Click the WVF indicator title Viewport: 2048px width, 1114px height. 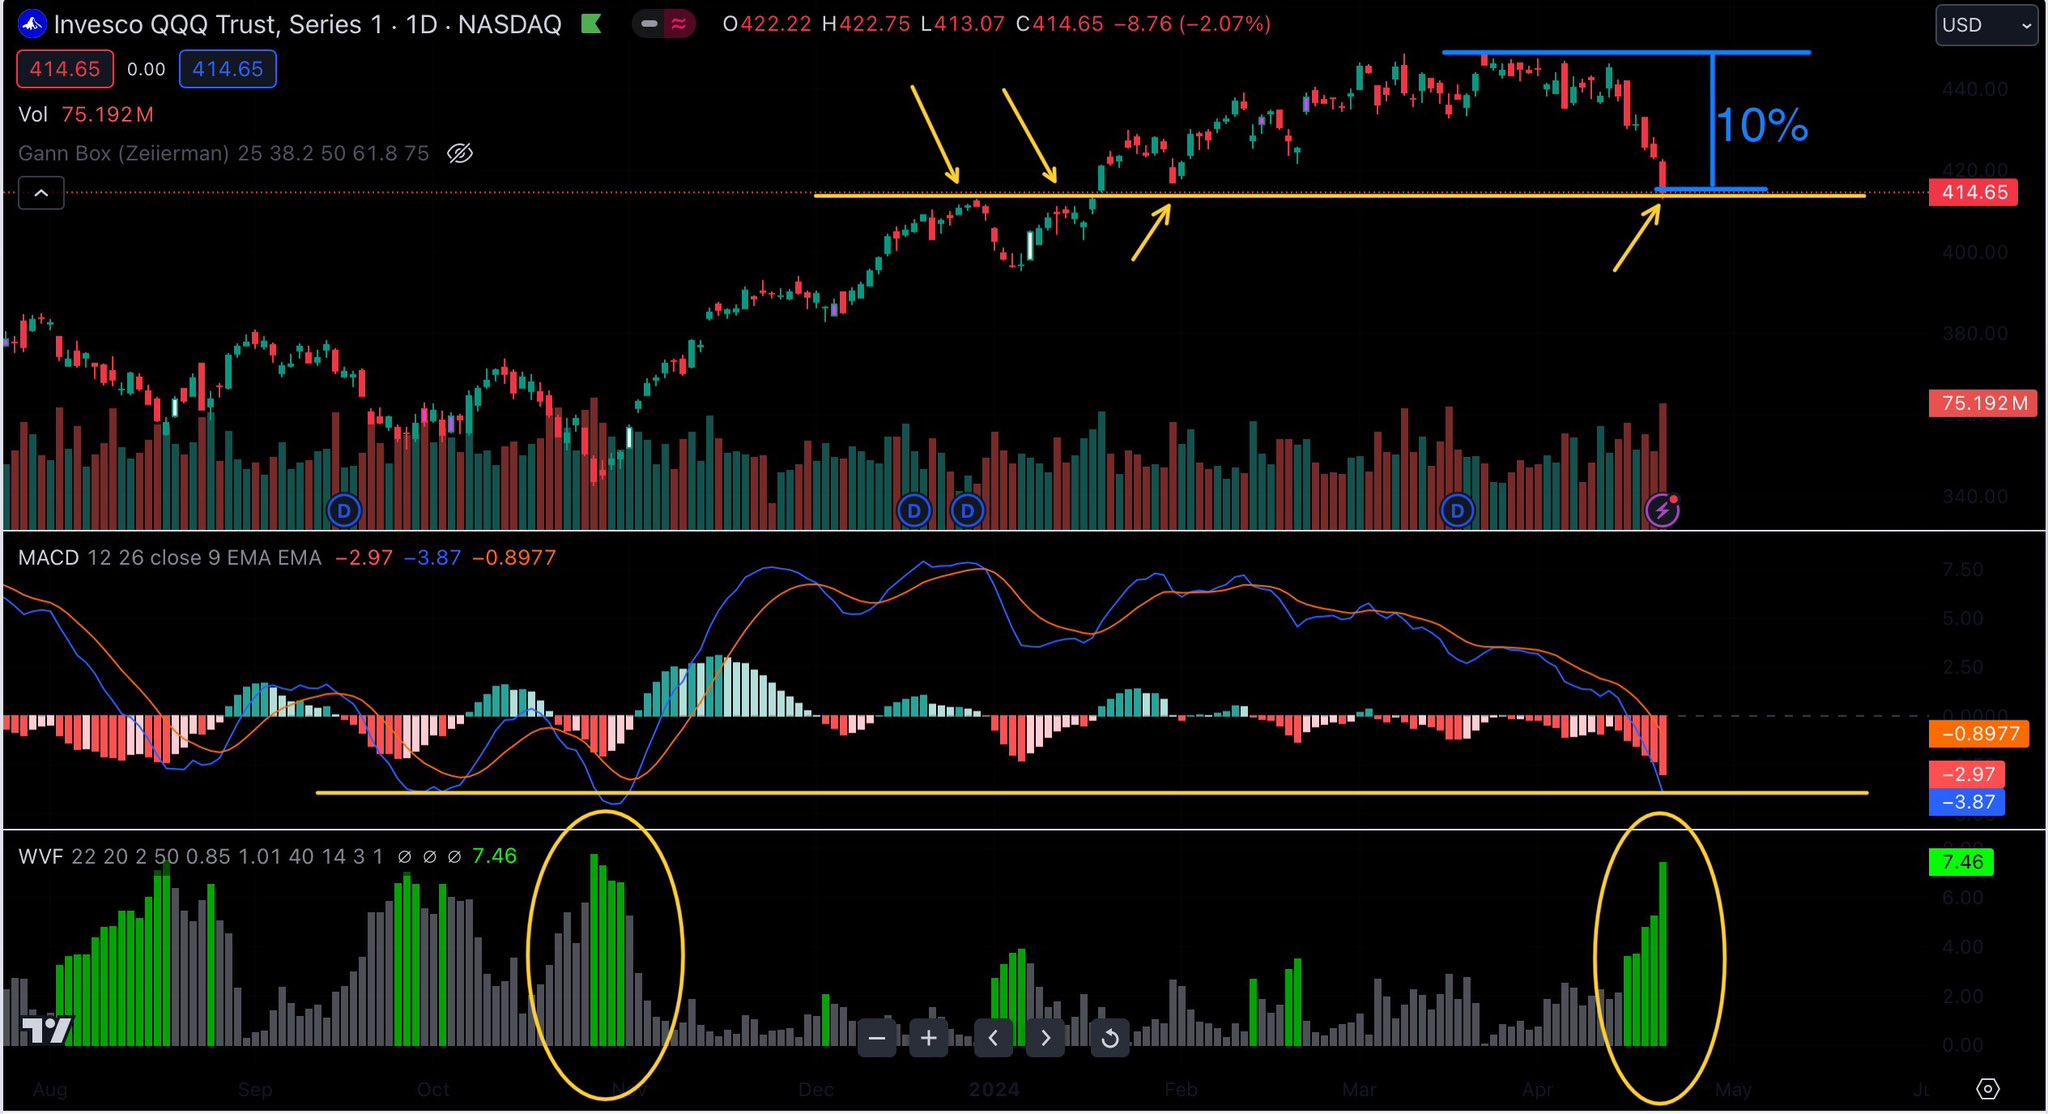pos(41,857)
